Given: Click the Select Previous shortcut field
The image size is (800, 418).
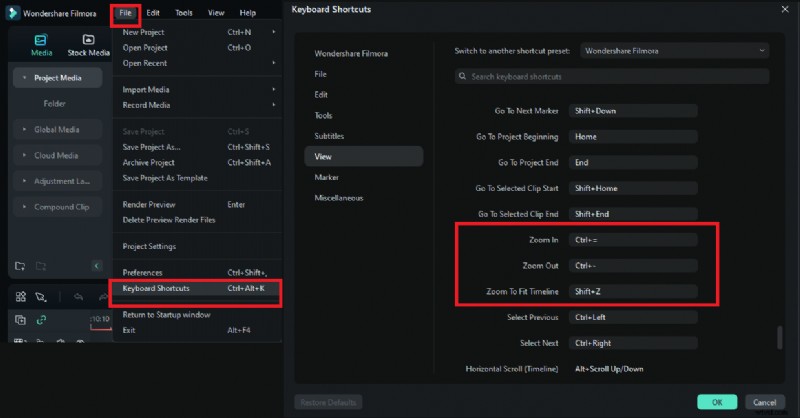Looking at the screenshot, I should coord(633,317).
